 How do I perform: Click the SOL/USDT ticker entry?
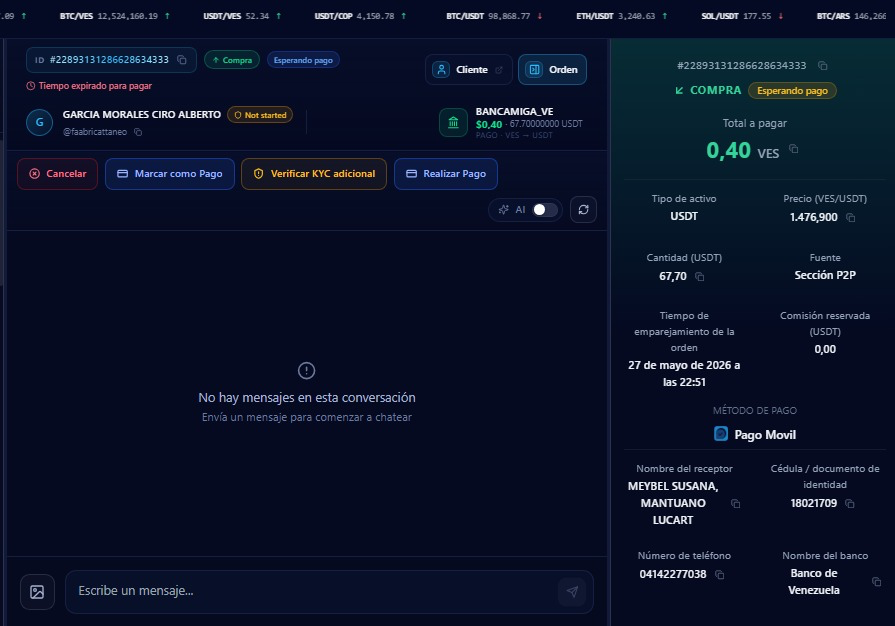[743, 16]
